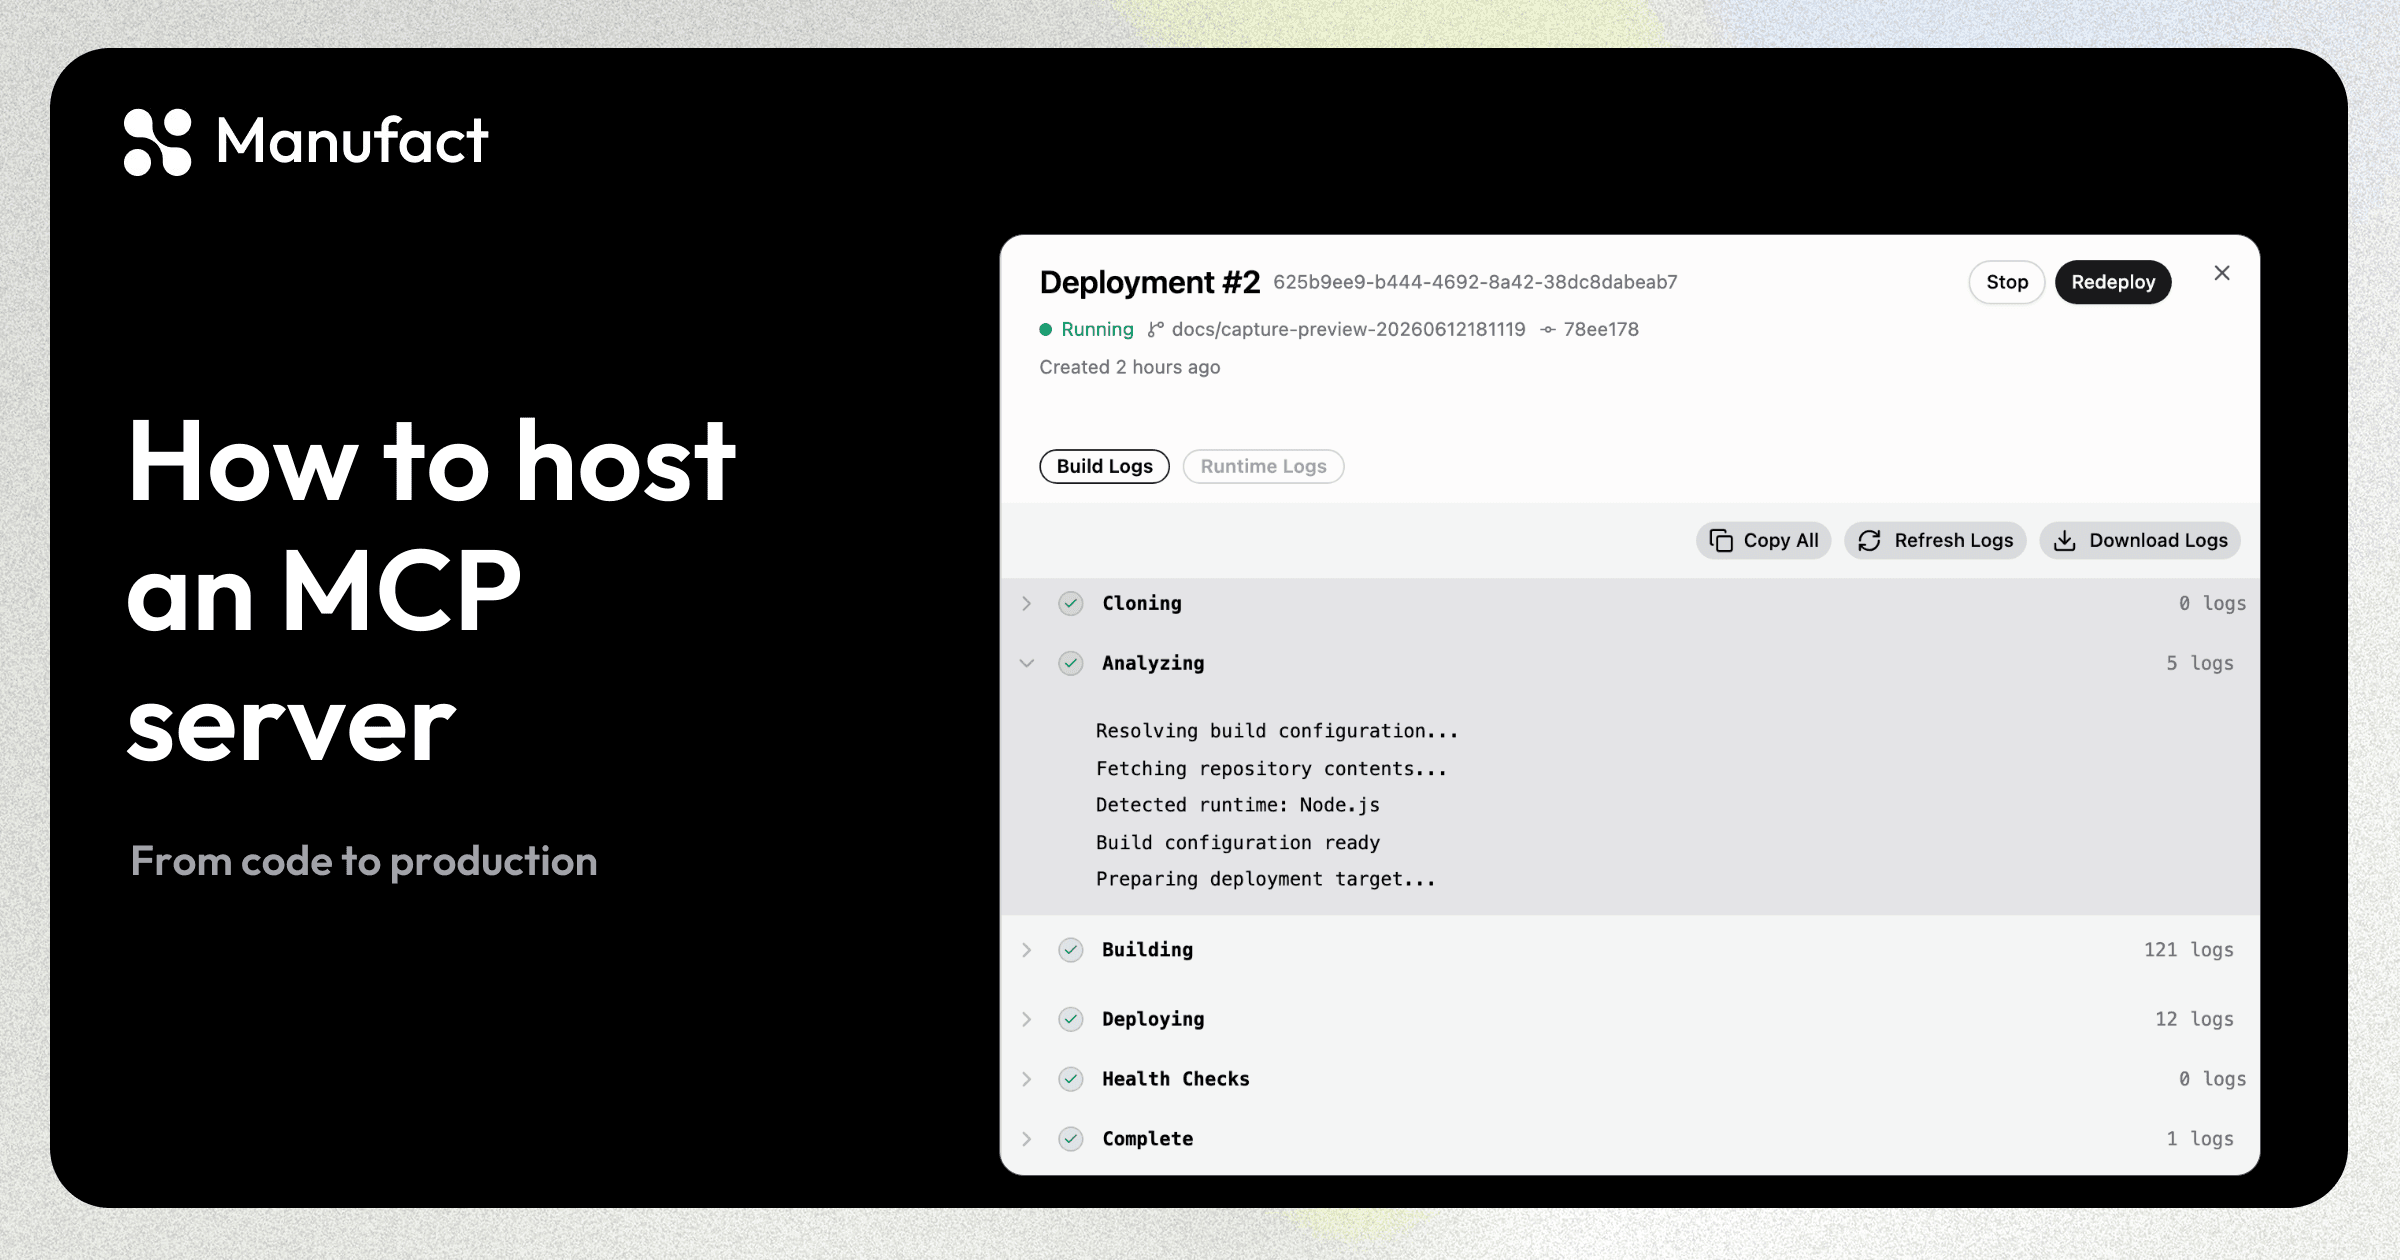Click the commit icon beside 78ee178
The width and height of the screenshot is (2400, 1260).
point(1548,329)
